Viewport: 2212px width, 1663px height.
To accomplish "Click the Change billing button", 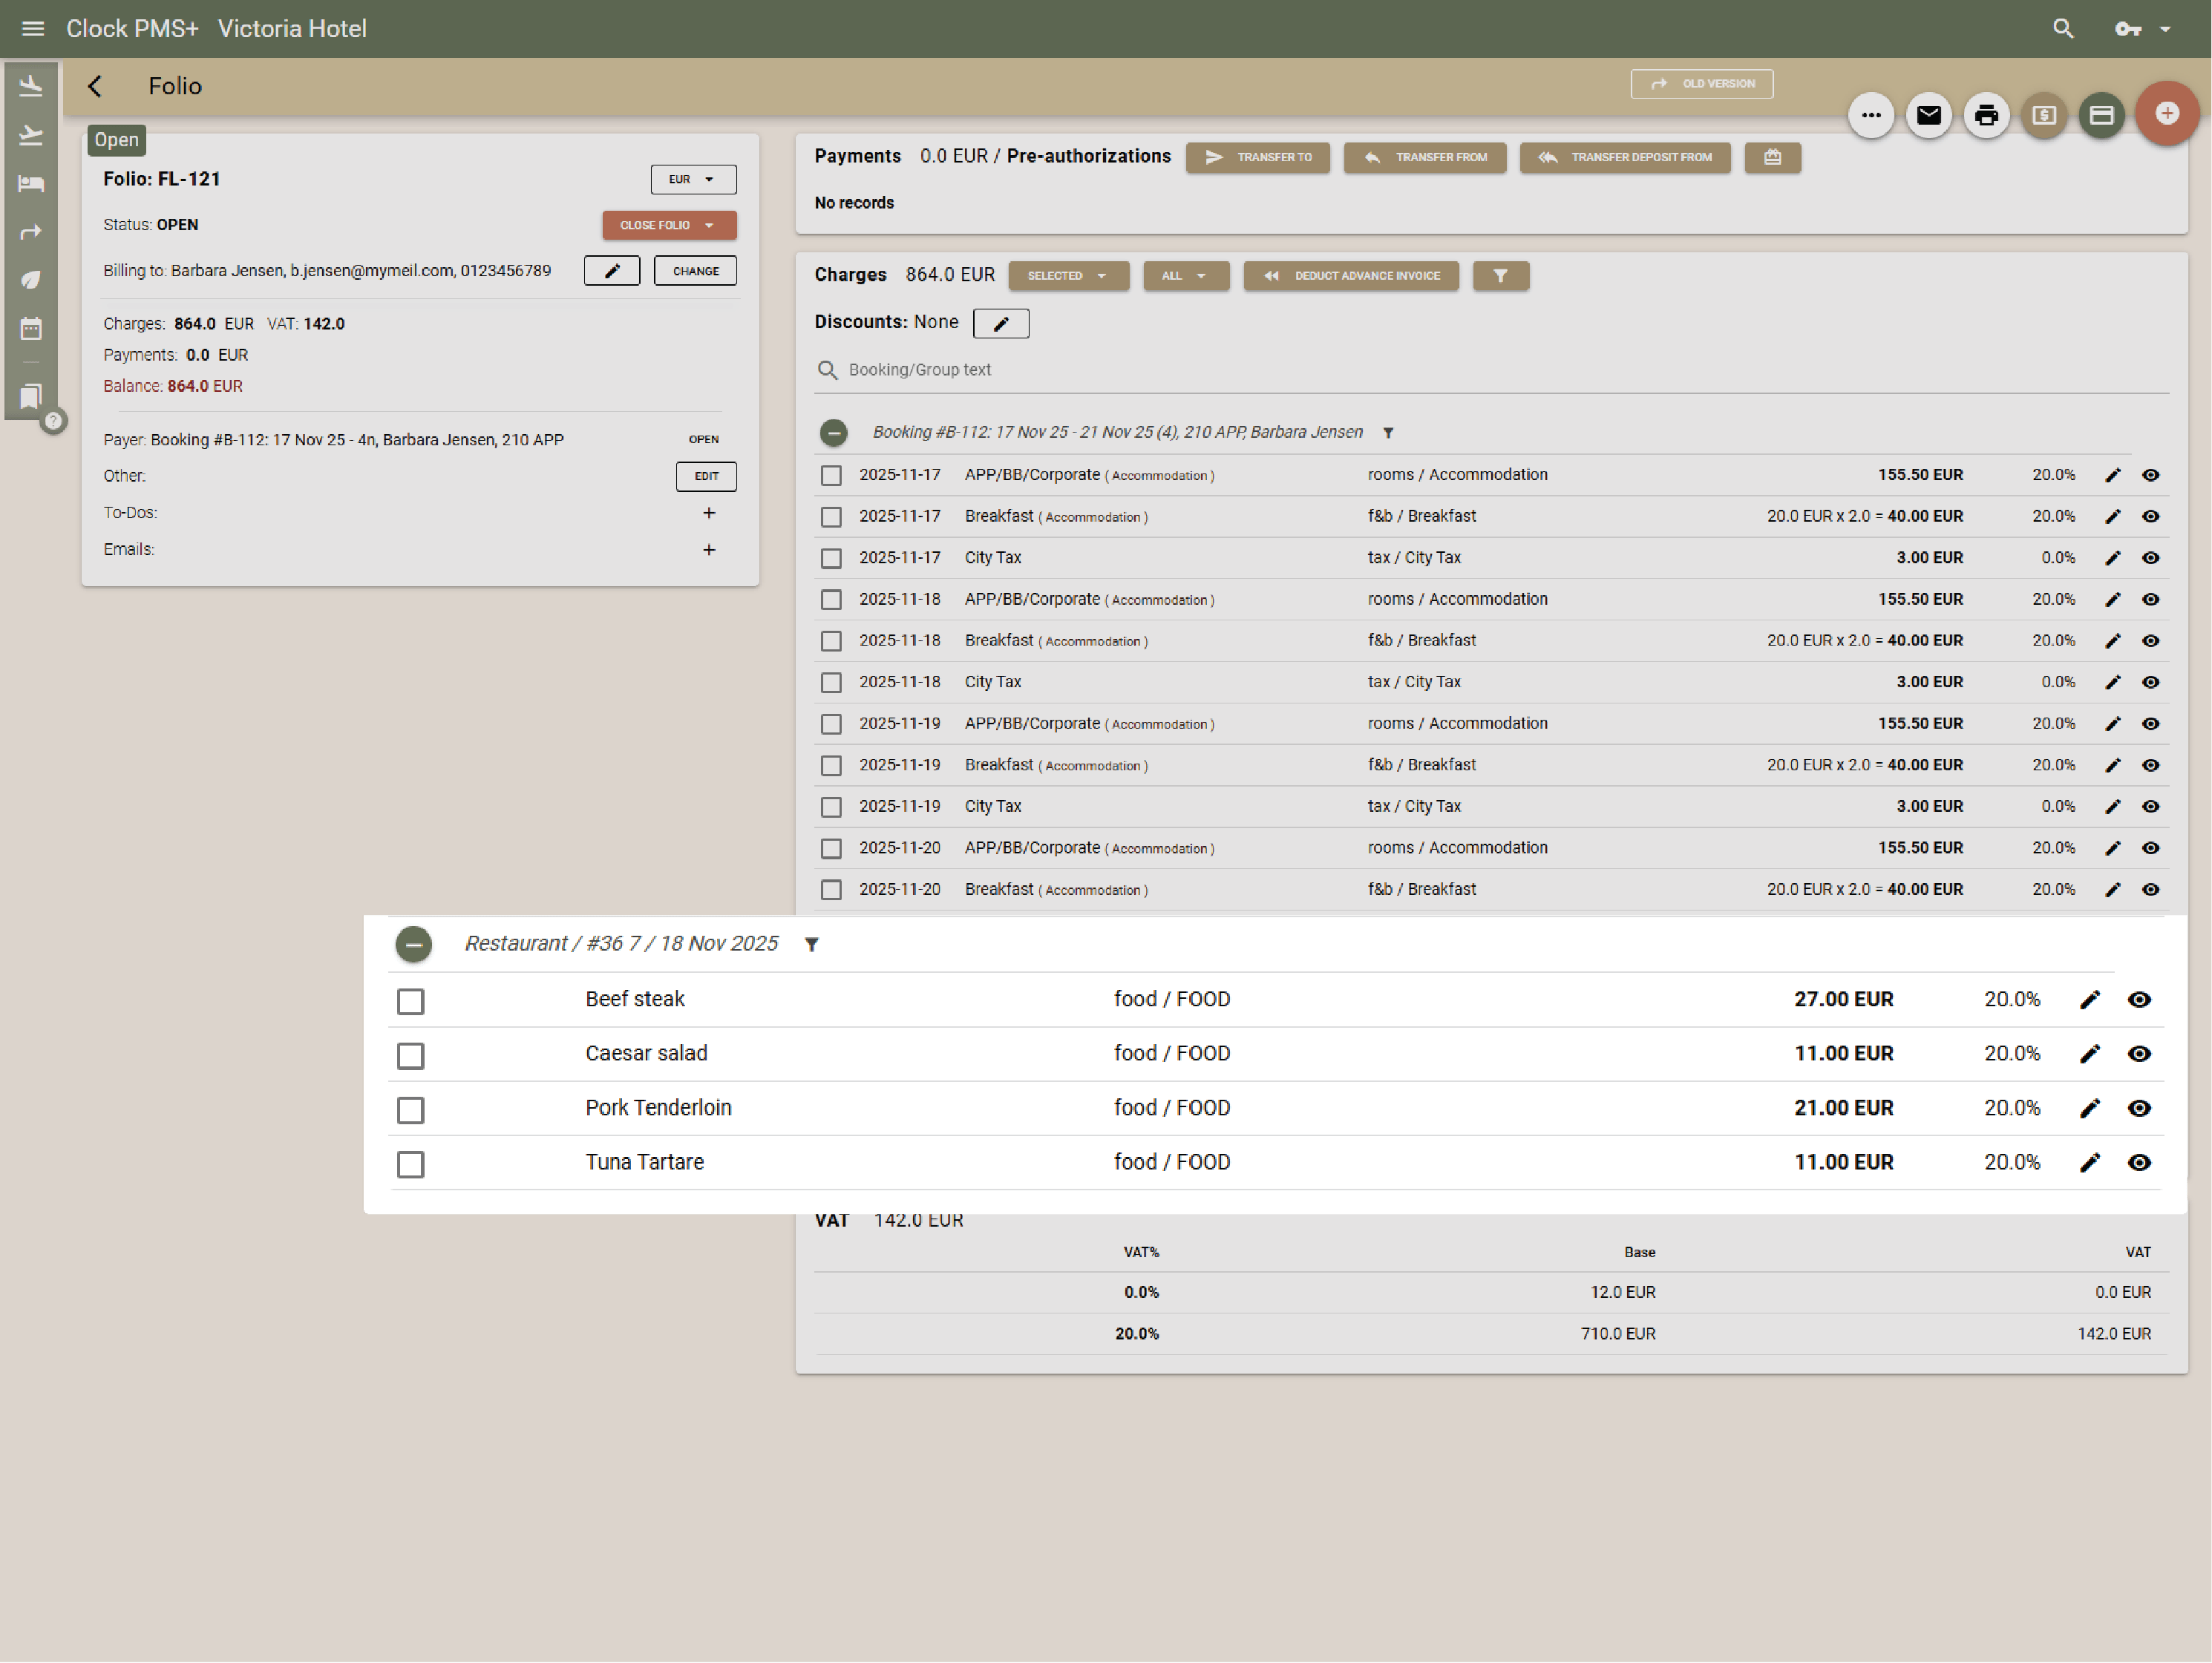I will click(695, 271).
